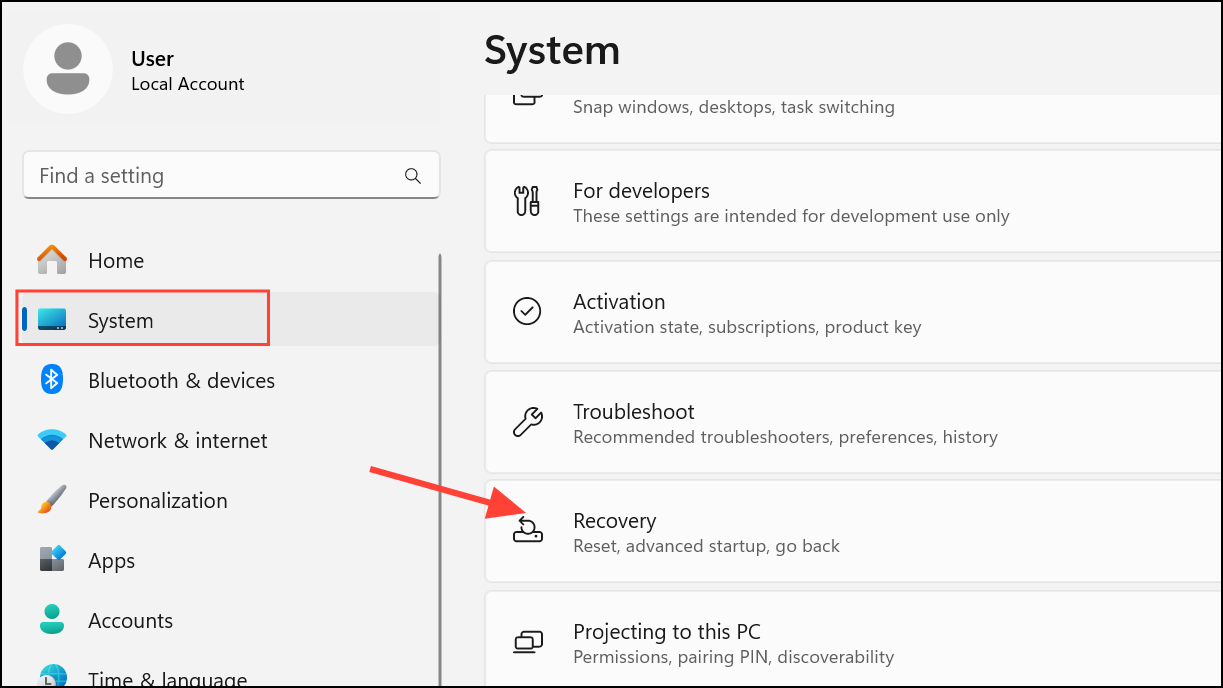Select the System icon in the sidebar
The image size is (1223, 688).
point(51,318)
